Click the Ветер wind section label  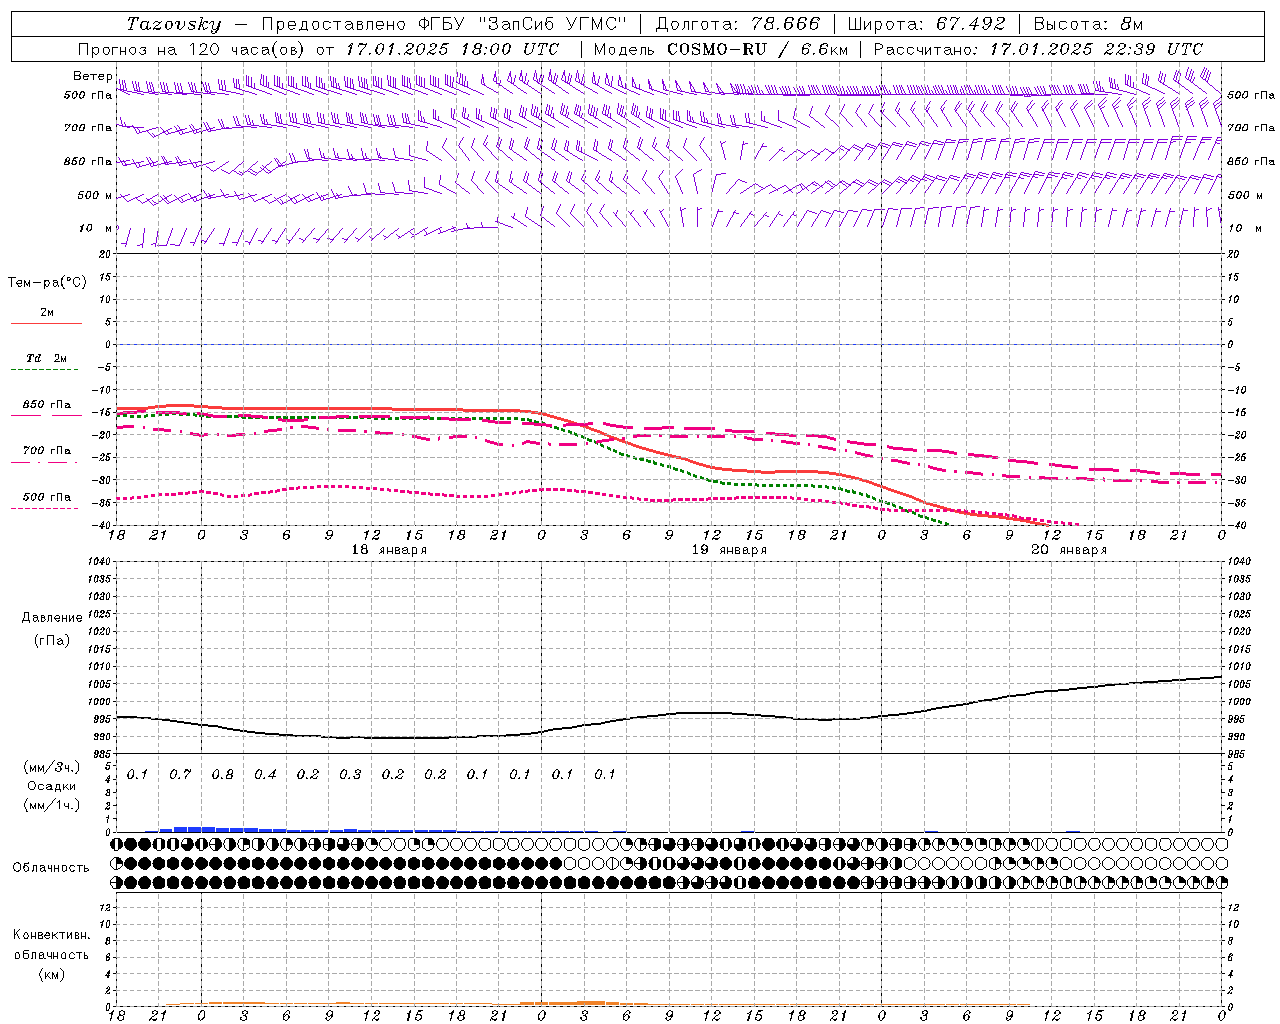92,76
